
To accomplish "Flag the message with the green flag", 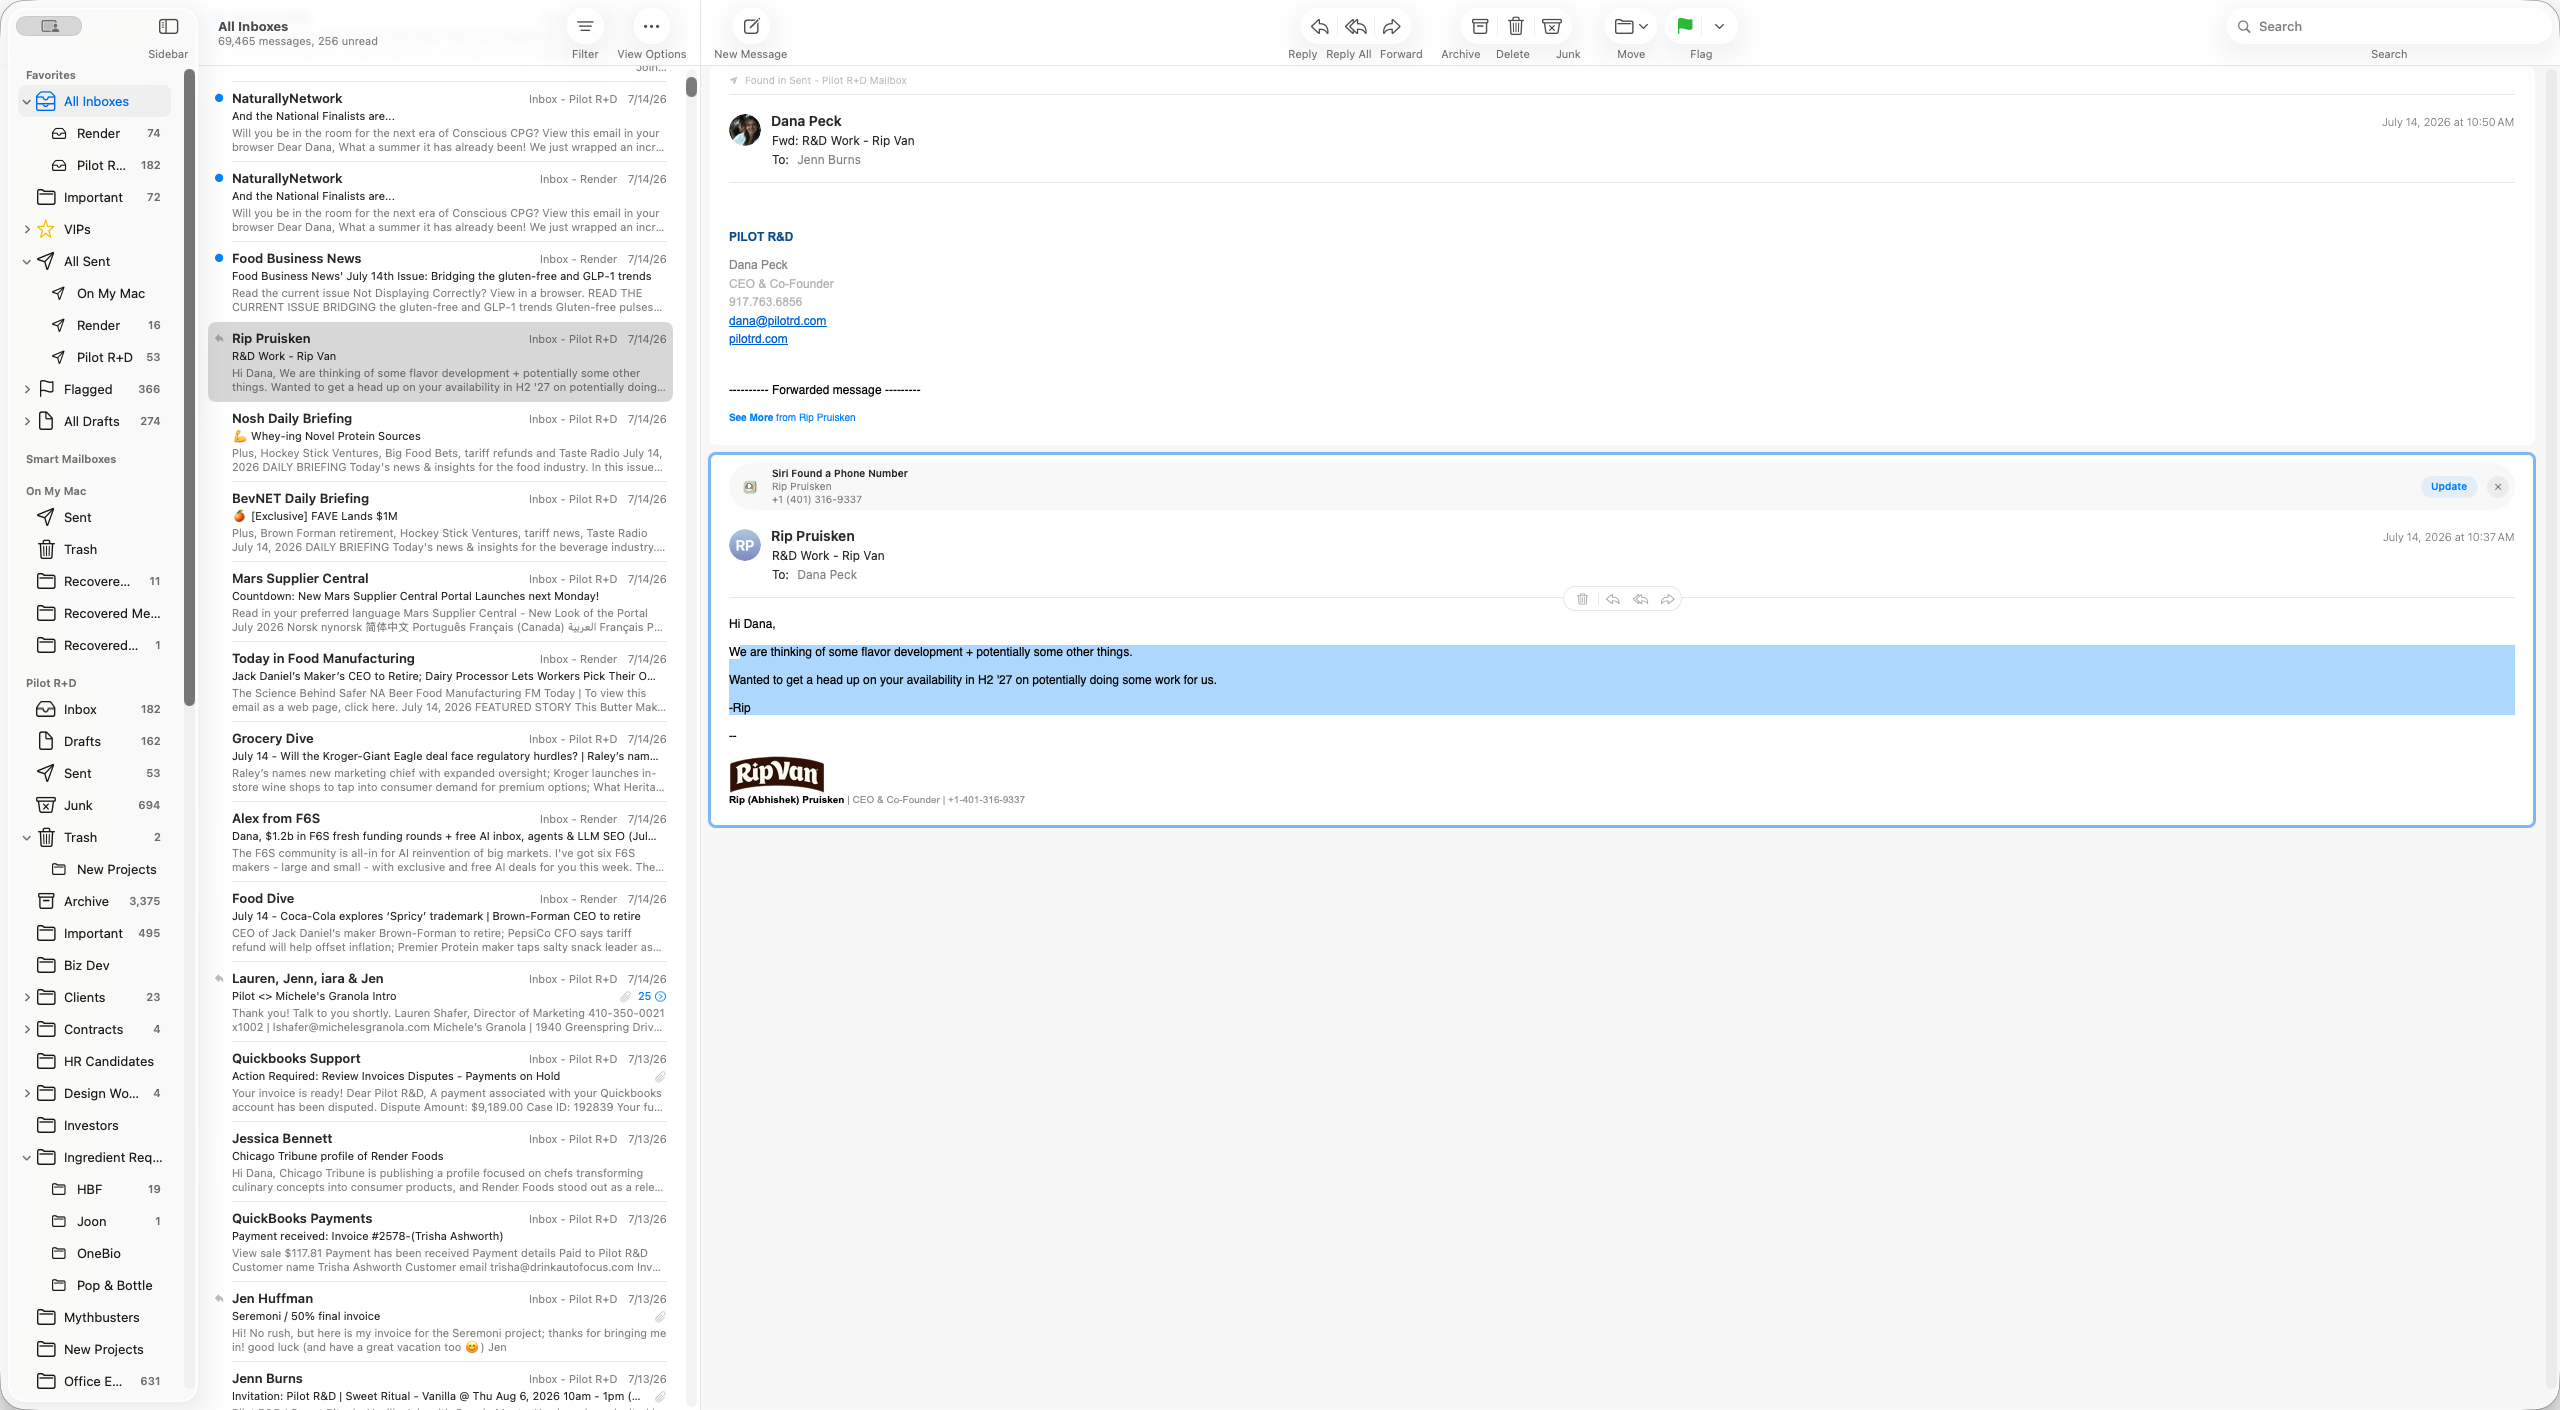I will (1685, 27).
